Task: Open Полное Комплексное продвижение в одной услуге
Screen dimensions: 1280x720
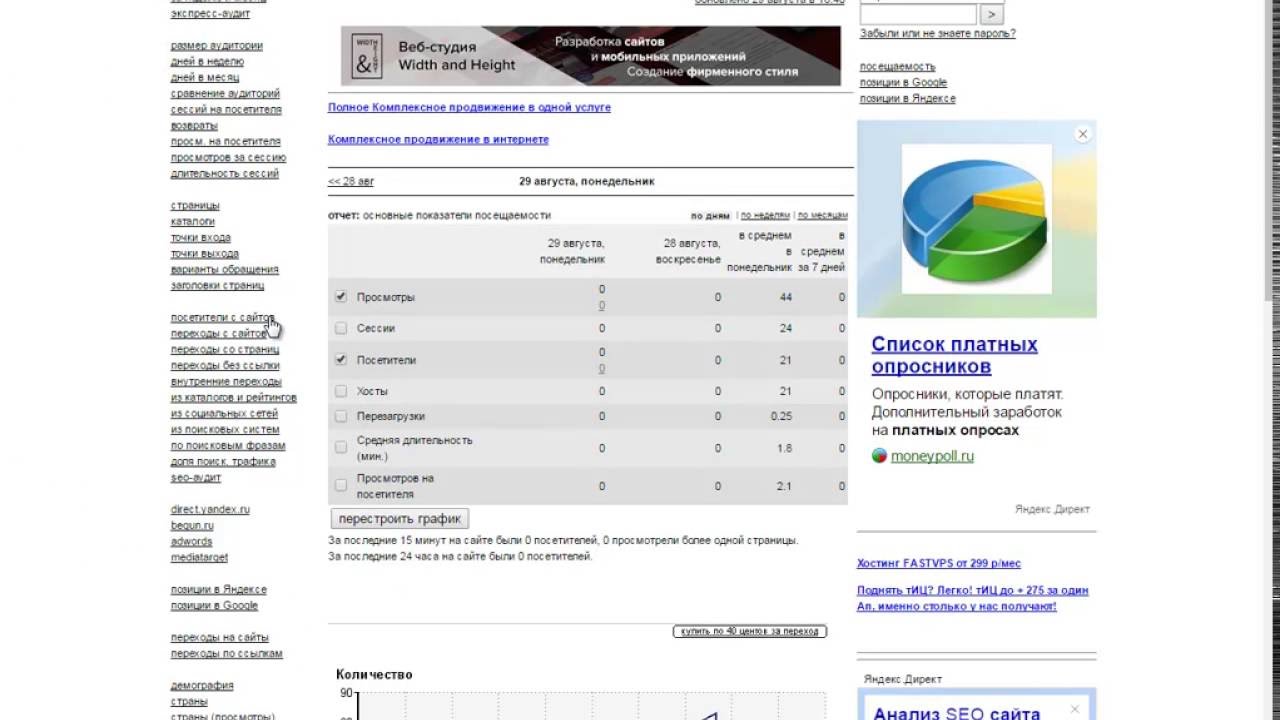Action: pos(469,107)
